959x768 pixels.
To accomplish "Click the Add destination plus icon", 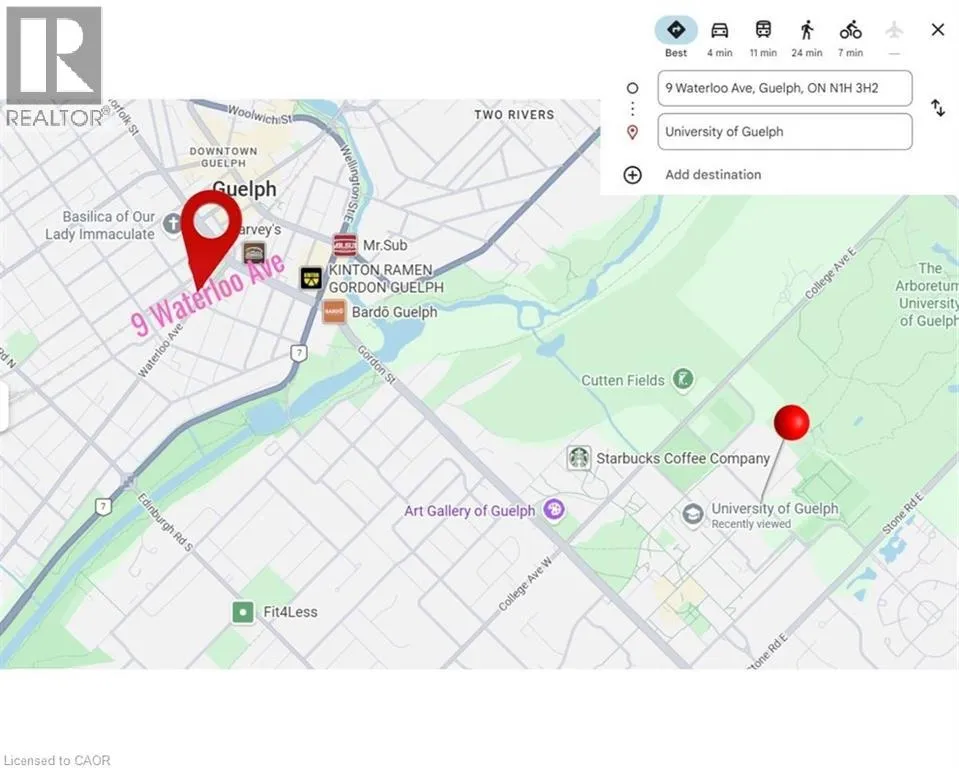I will click(632, 175).
